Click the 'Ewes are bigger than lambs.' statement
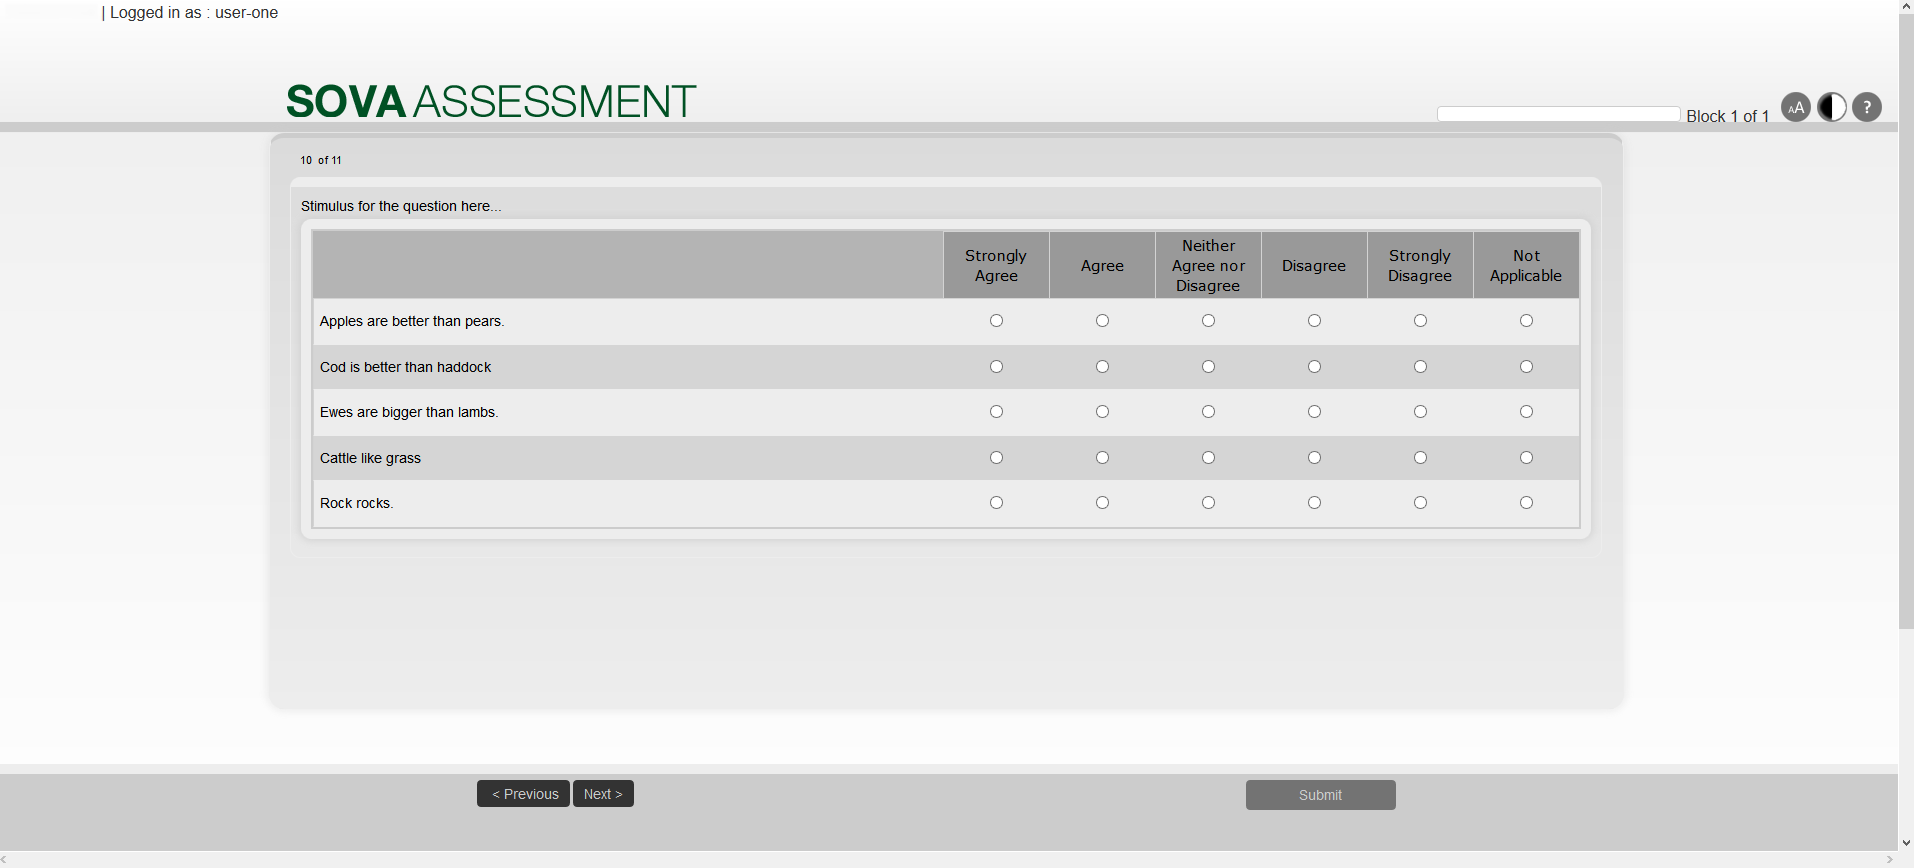 tap(409, 412)
